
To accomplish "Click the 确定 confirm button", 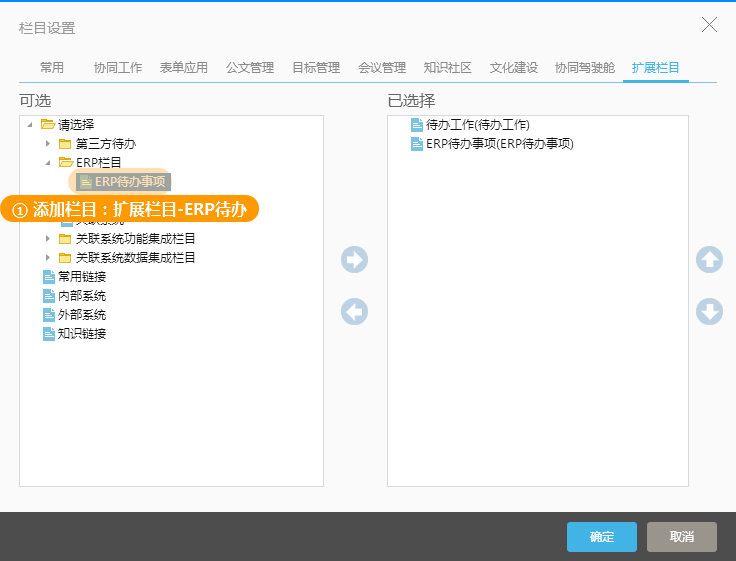I will (x=601, y=537).
